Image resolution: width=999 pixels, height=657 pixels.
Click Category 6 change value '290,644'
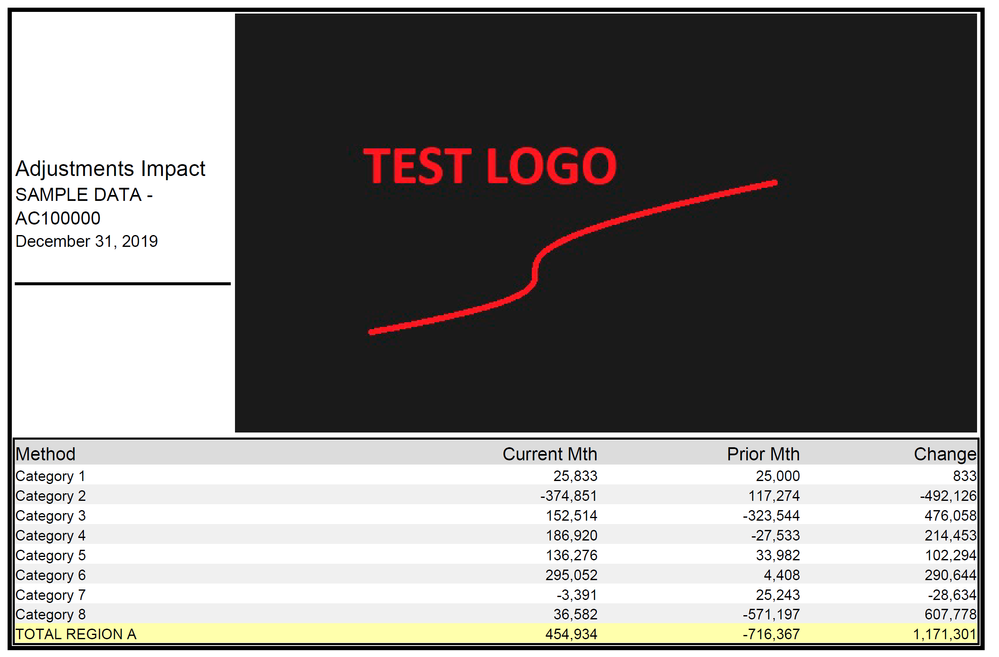(x=951, y=575)
